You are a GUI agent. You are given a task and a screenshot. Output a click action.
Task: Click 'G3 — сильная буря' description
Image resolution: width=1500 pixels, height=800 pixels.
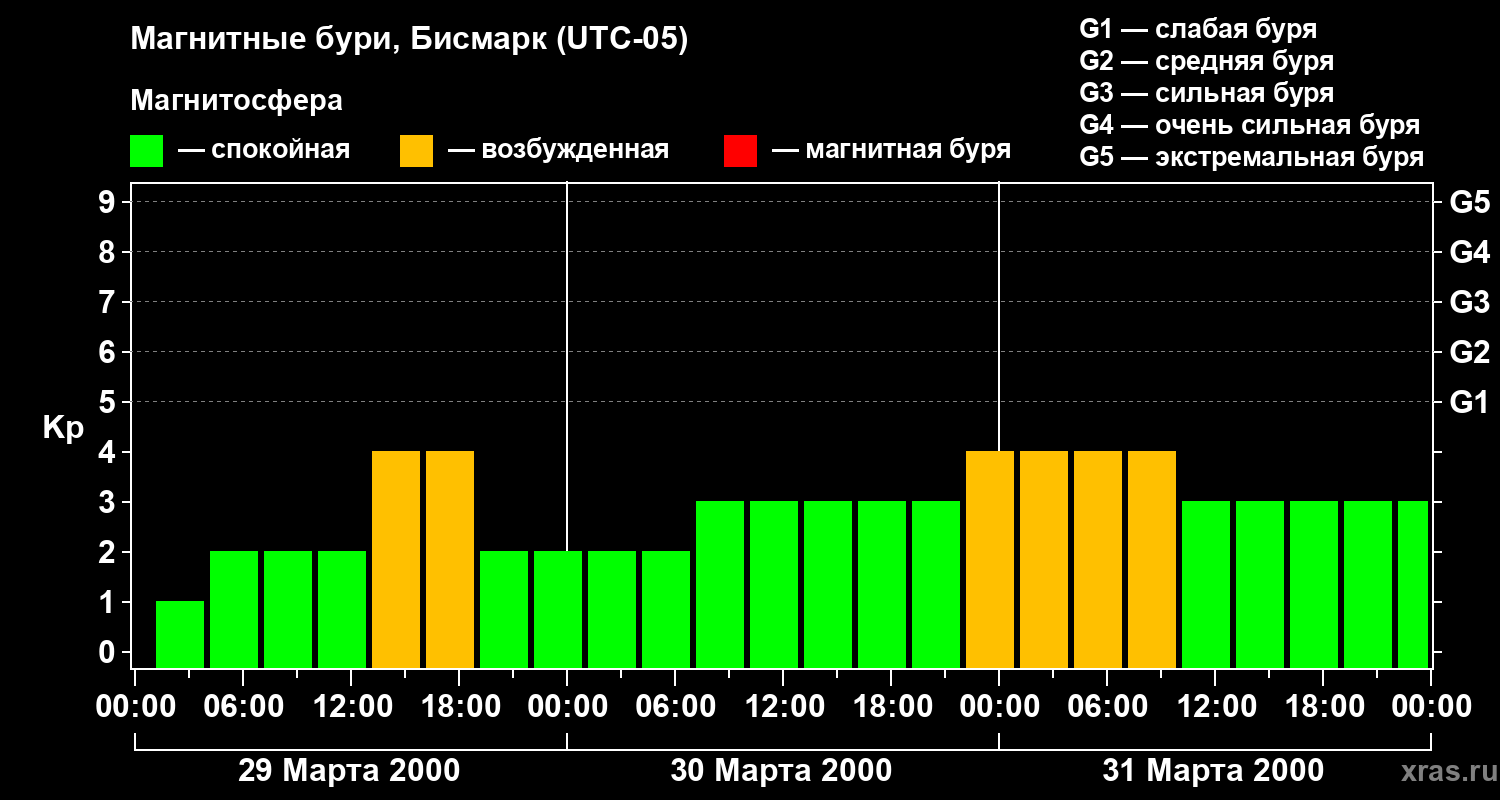[x=1207, y=93]
